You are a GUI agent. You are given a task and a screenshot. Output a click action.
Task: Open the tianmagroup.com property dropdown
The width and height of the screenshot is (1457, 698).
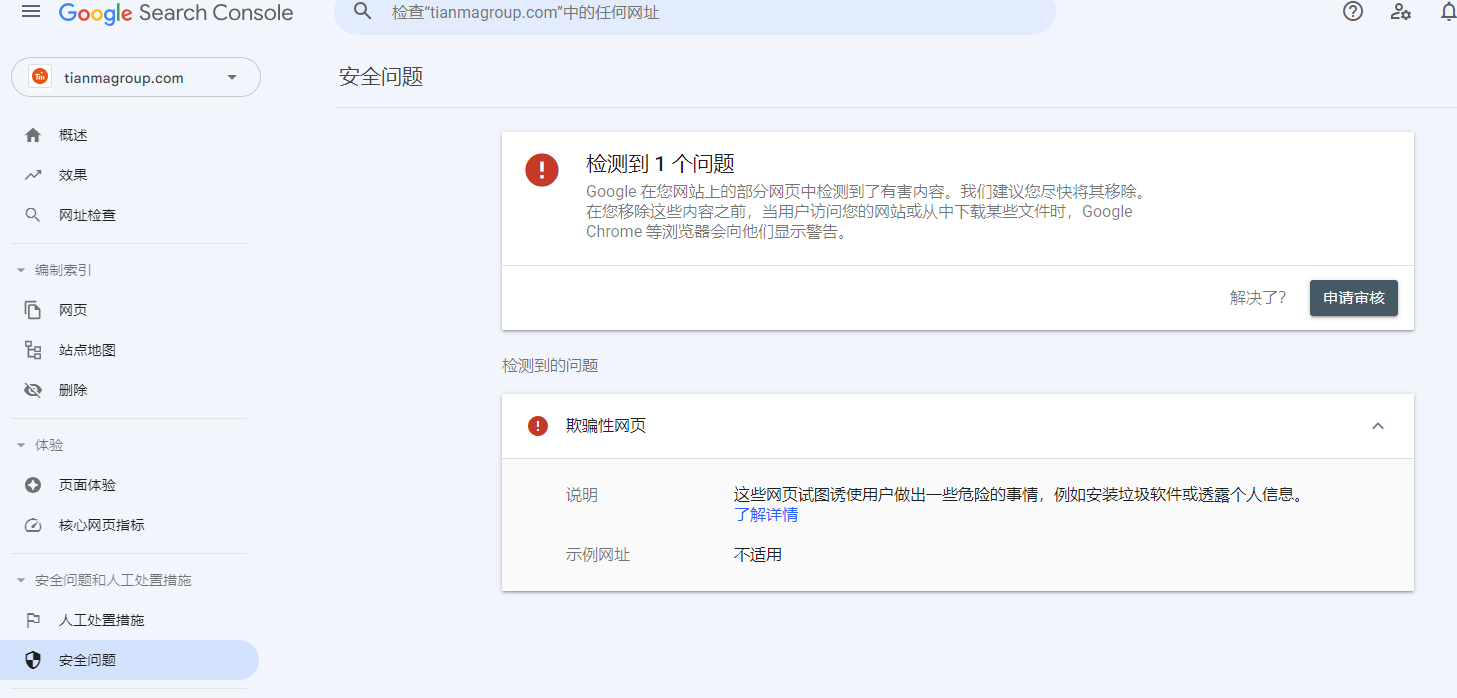click(135, 77)
